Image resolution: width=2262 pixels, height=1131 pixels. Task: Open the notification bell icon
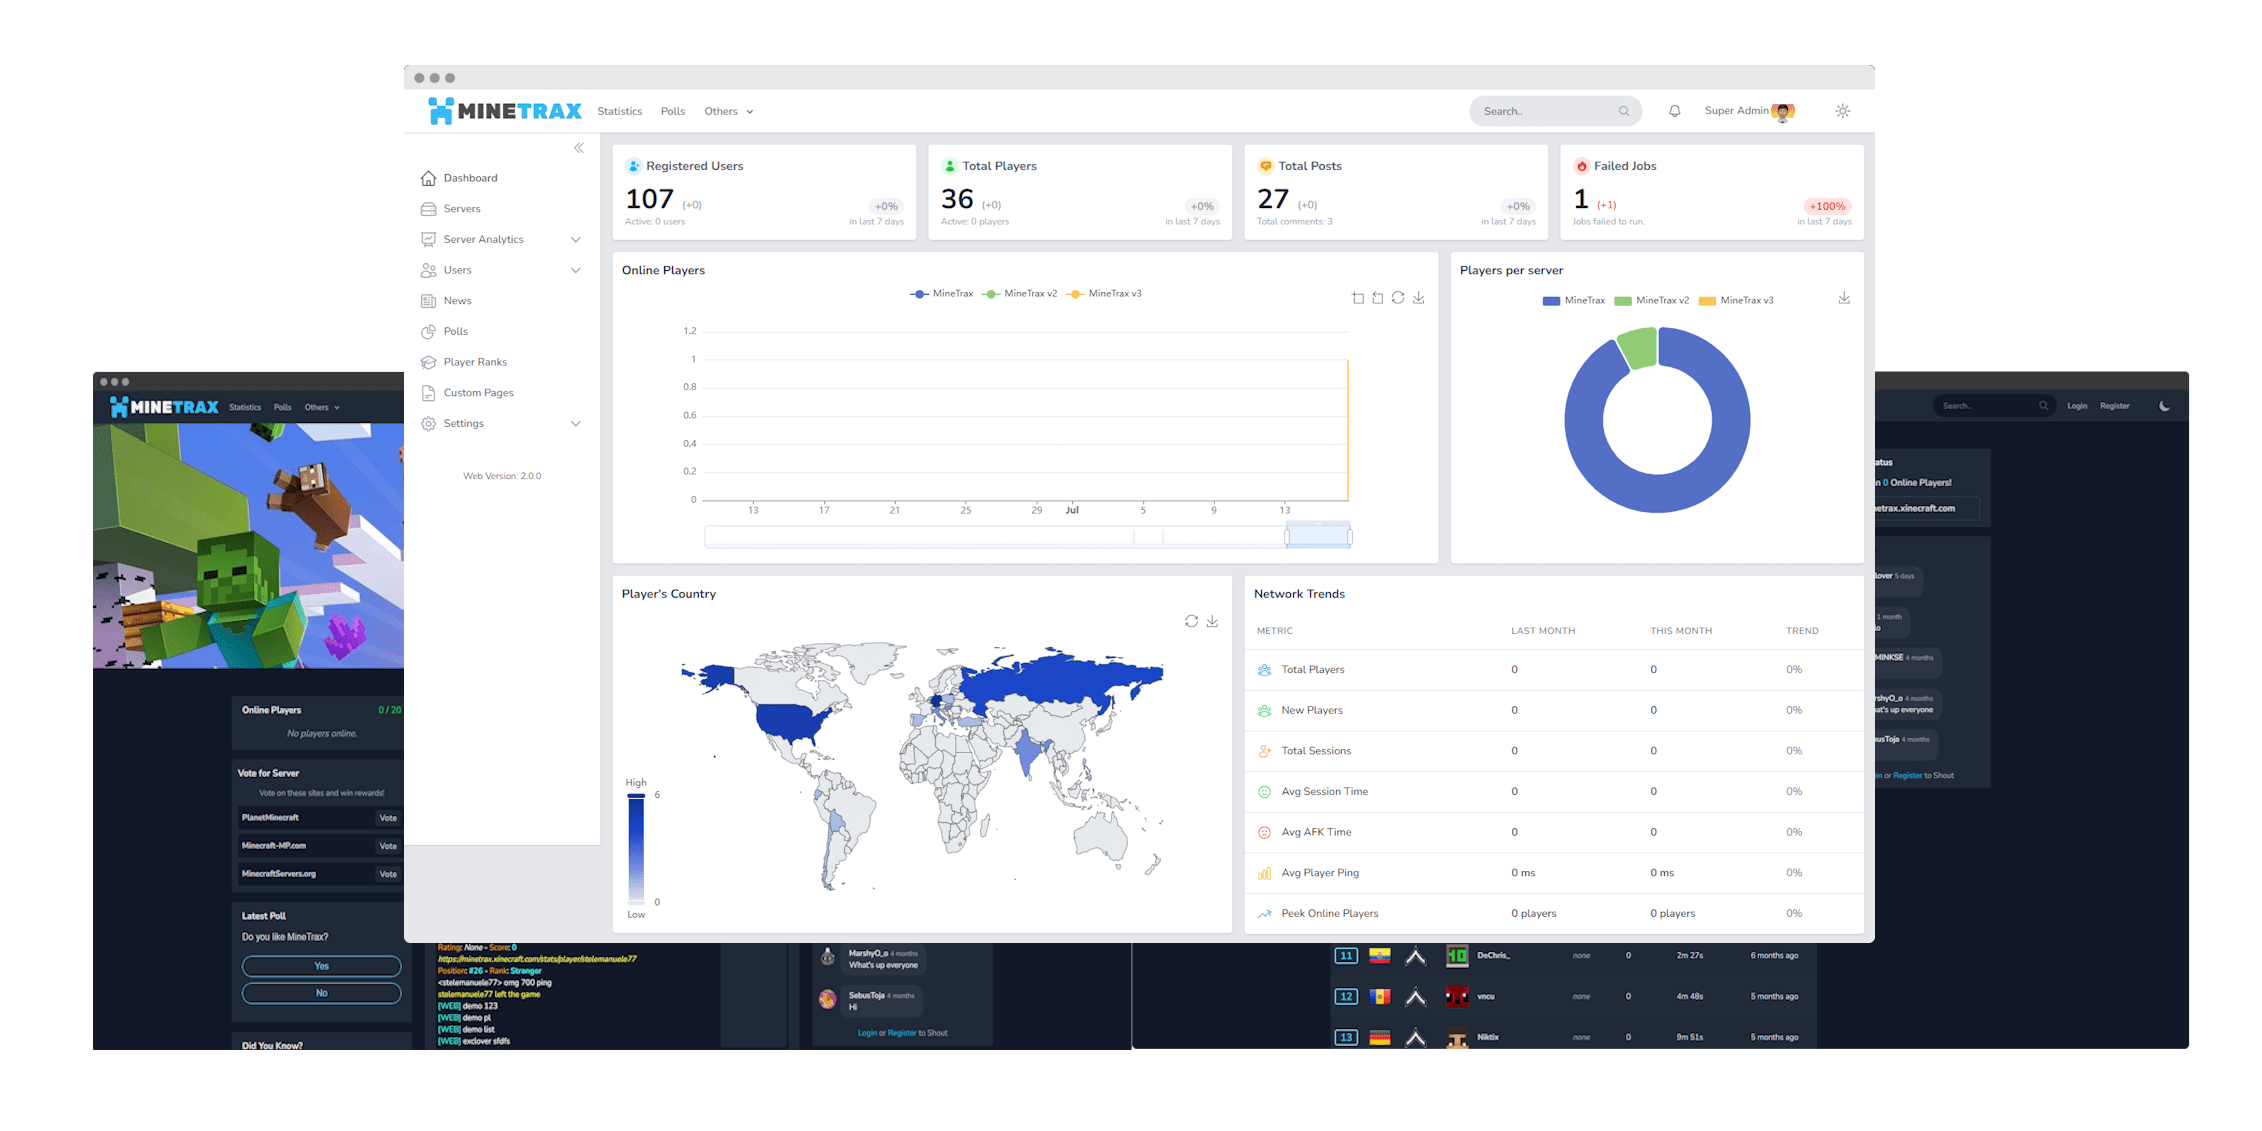click(x=1674, y=111)
